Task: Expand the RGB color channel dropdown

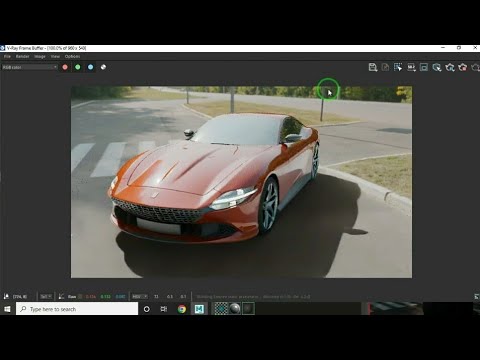Action: 29,67
